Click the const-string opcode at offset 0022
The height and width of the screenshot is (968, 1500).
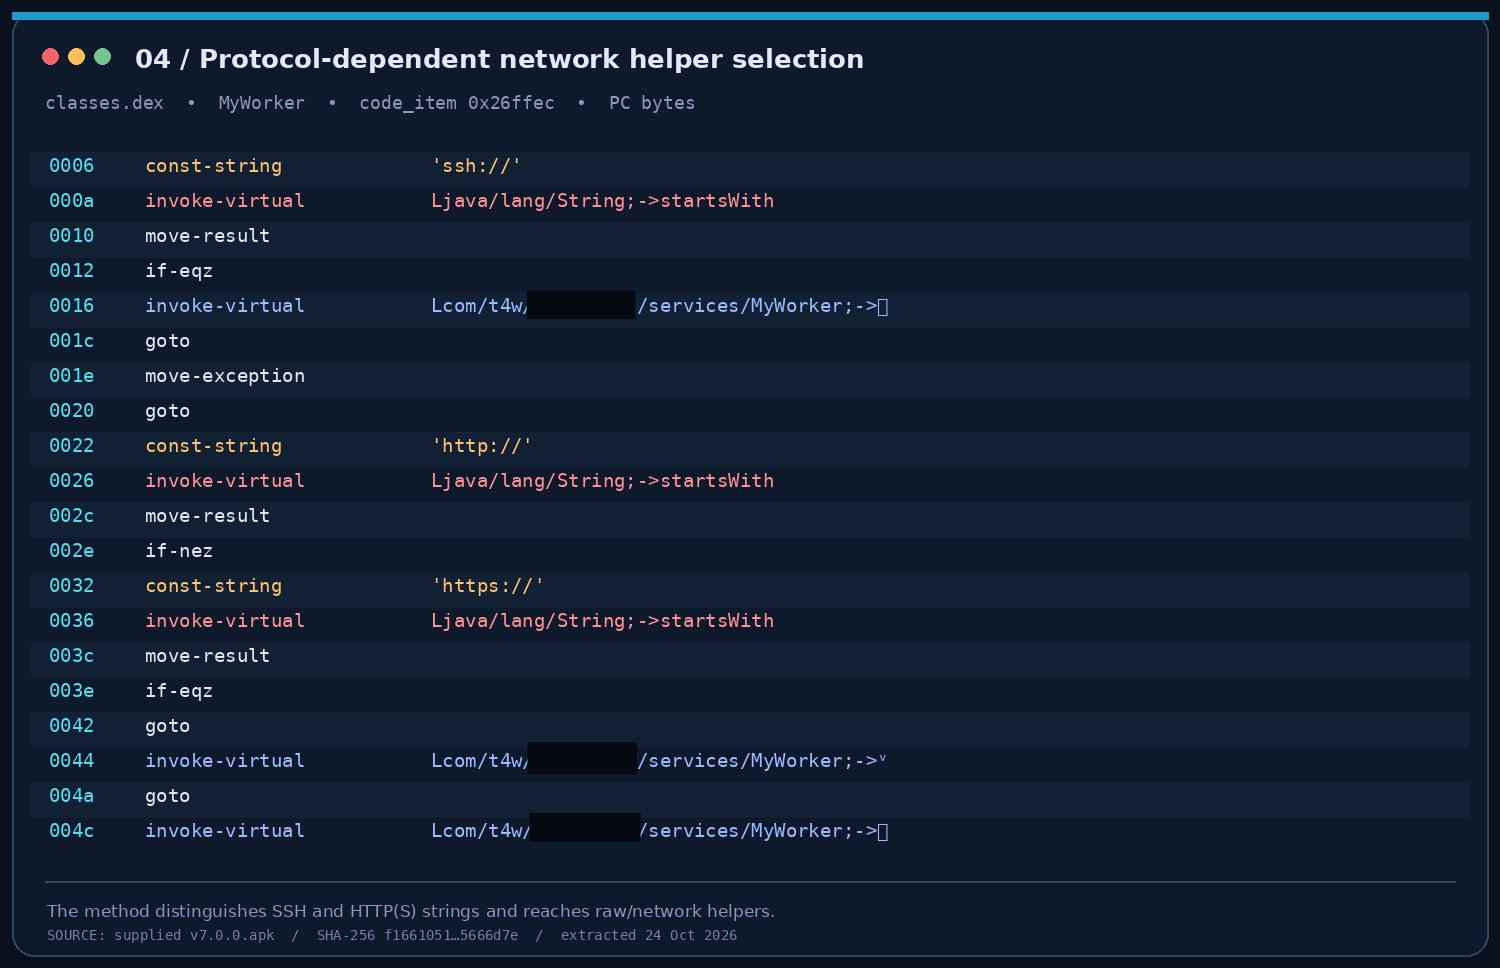click(214, 446)
